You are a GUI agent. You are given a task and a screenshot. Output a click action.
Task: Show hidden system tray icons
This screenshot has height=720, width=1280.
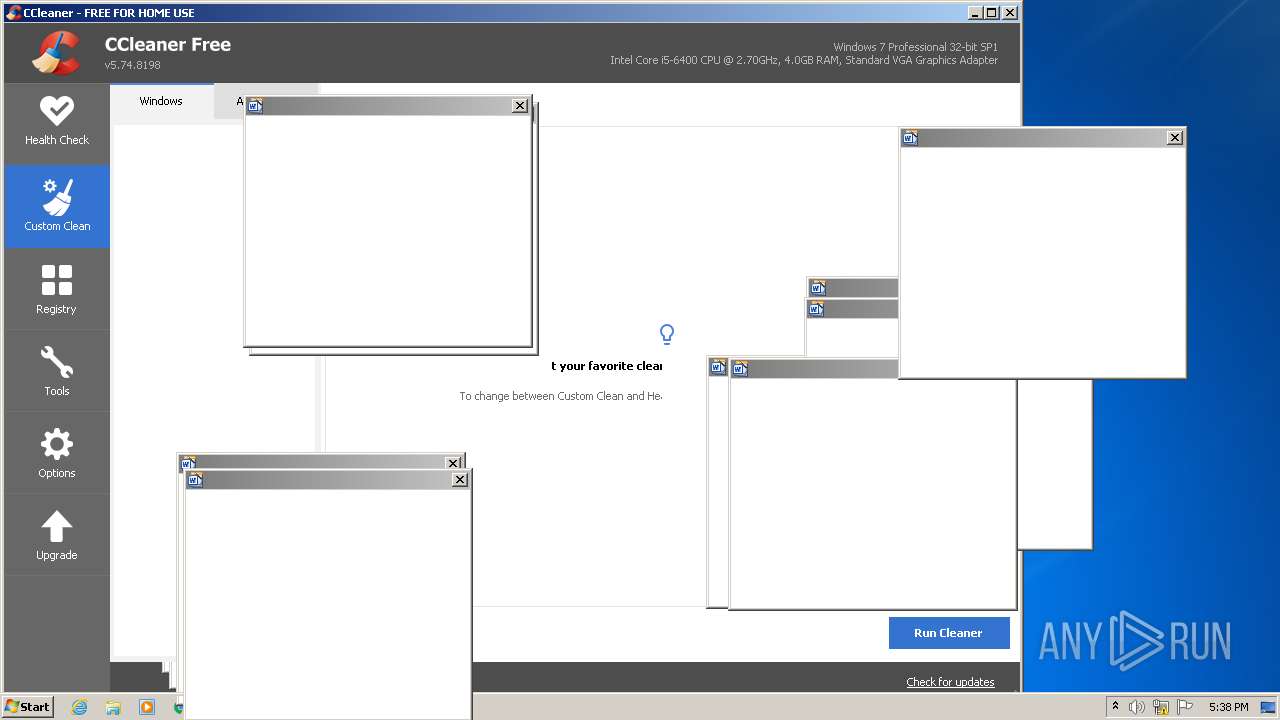click(x=1115, y=707)
